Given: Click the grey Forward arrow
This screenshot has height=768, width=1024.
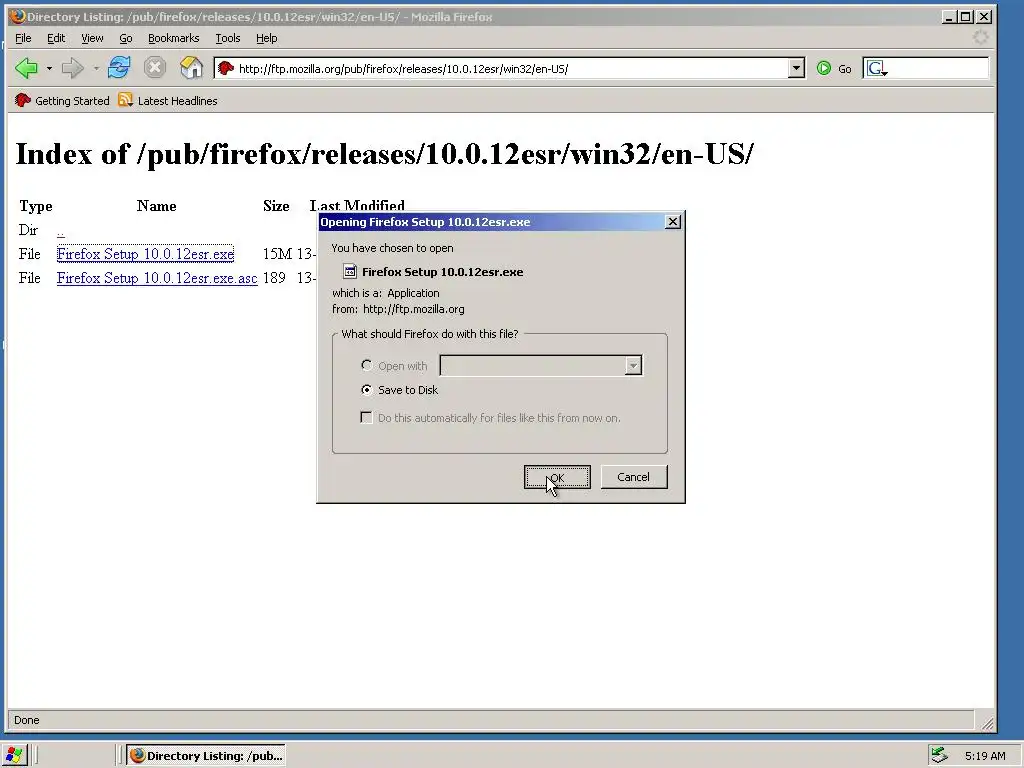Looking at the screenshot, I should (x=72, y=68).
